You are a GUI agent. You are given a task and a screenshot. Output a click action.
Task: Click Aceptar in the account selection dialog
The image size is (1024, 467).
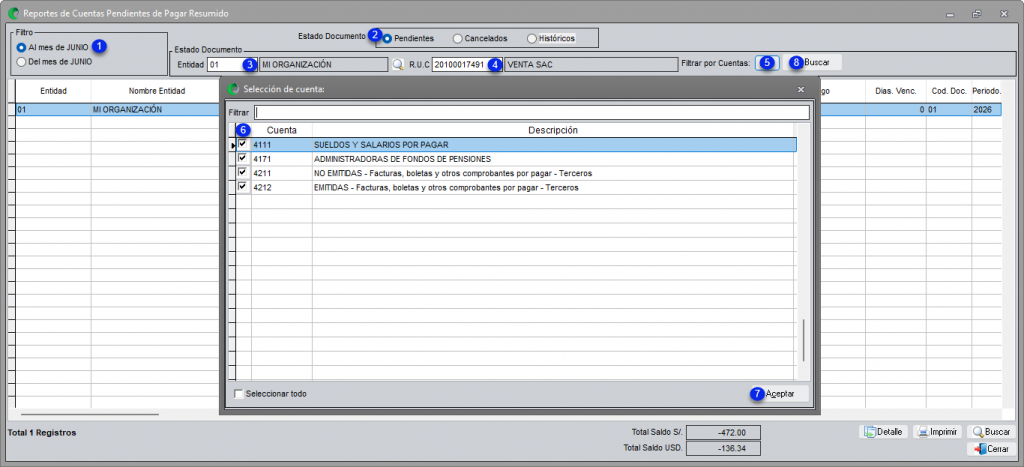click(779, 394)
